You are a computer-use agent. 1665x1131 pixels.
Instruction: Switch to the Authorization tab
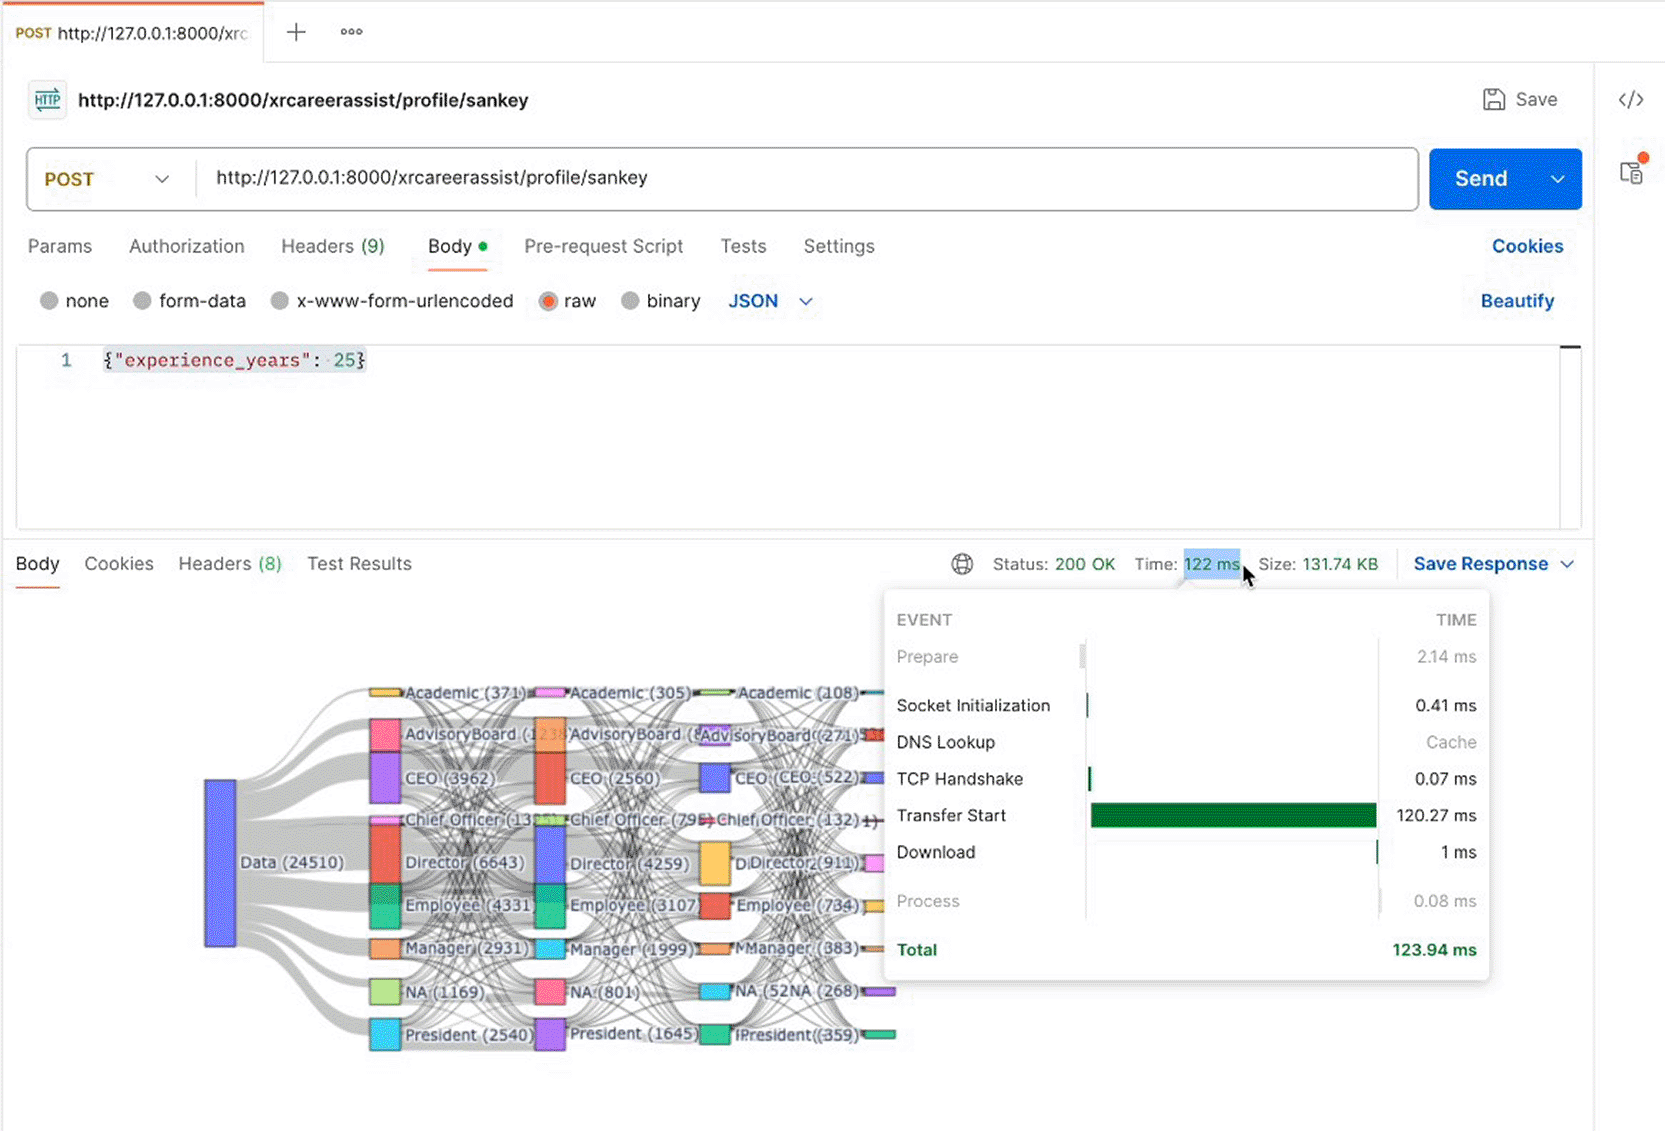(x=187, y=246)
